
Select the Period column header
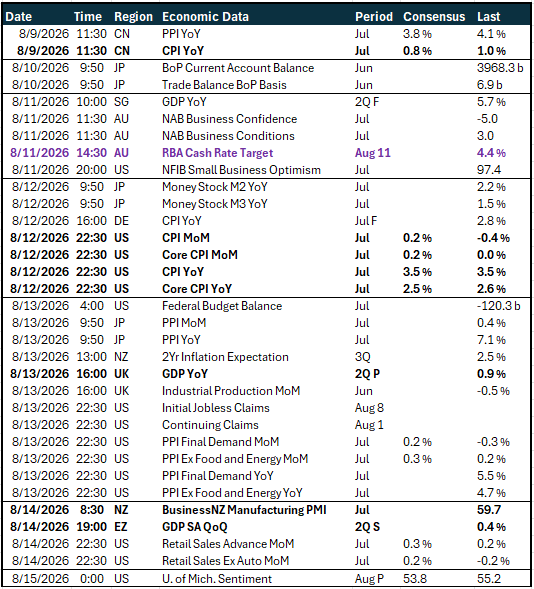tap(374, 17)
